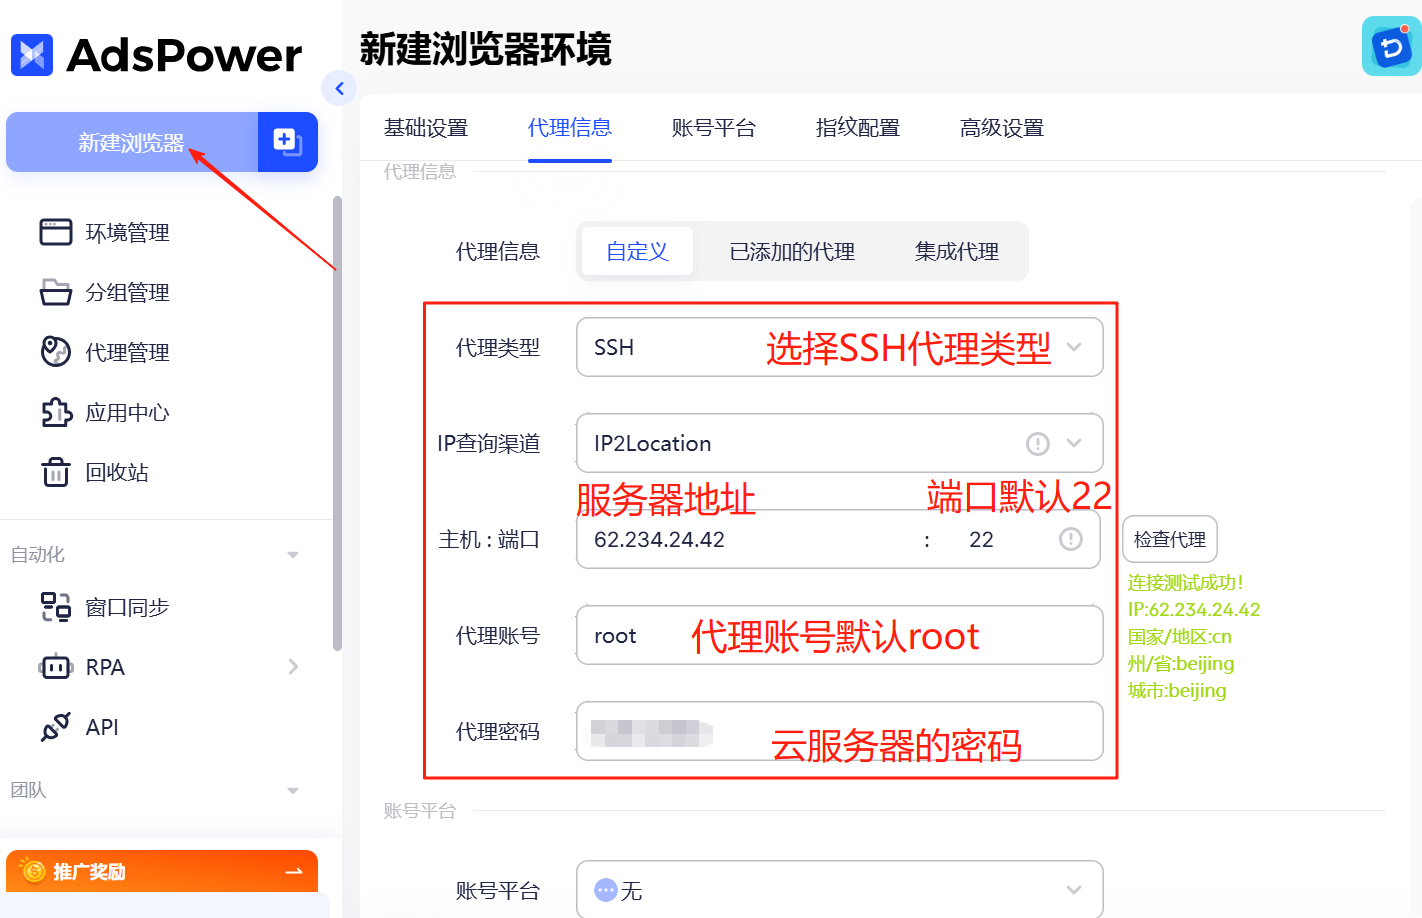Viewport: 1422px width, 918px height.
Task: Switch proxy source to 已添加的代理
Action: tap(791, 251)
